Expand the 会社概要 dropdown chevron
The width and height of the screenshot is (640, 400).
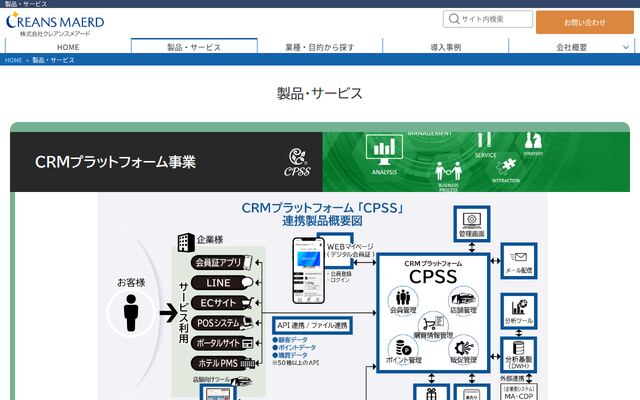pyautogui.click(x=626, y=47)
